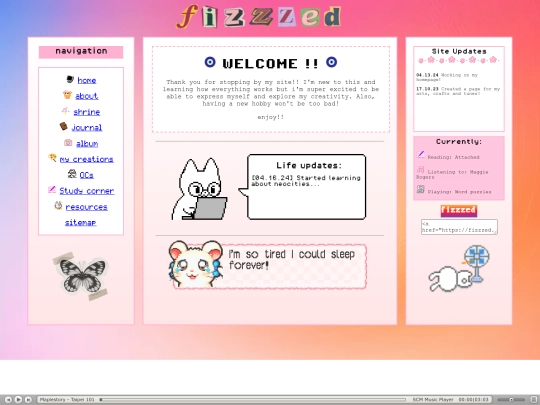
Task: Adjust the music player volume slider
Action: [x=511, y=399]
